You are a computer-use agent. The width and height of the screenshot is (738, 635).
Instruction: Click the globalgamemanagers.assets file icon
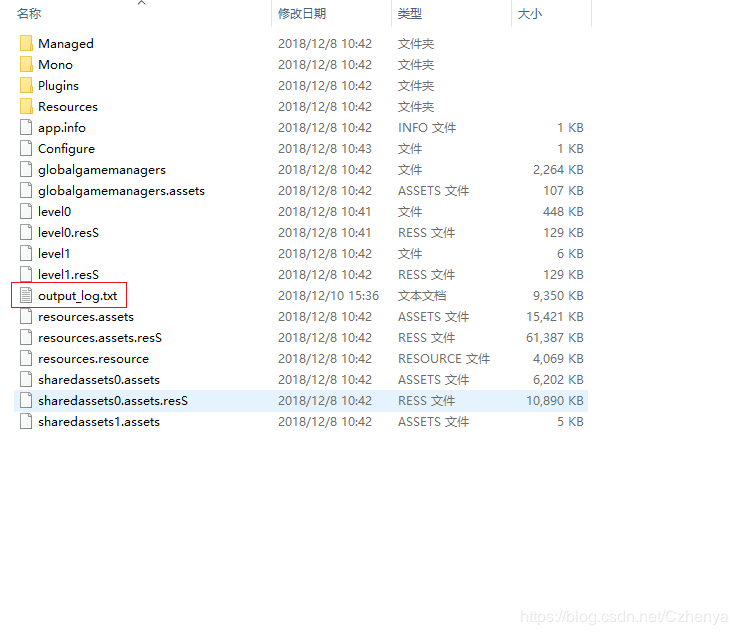tap(26, 190)
